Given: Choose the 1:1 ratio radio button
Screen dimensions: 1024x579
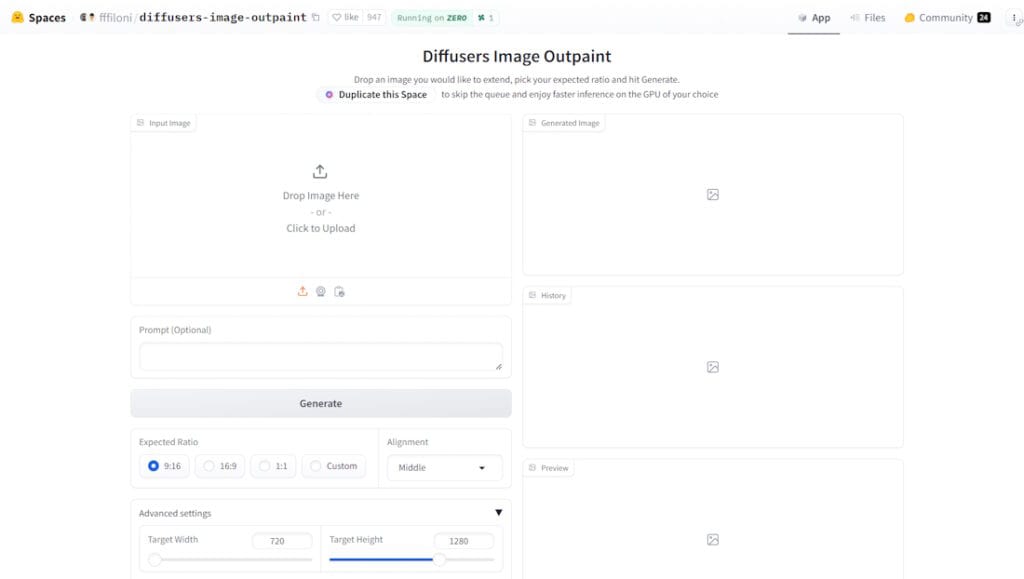Looking at the screenshot, I should (x=273, y=466).
